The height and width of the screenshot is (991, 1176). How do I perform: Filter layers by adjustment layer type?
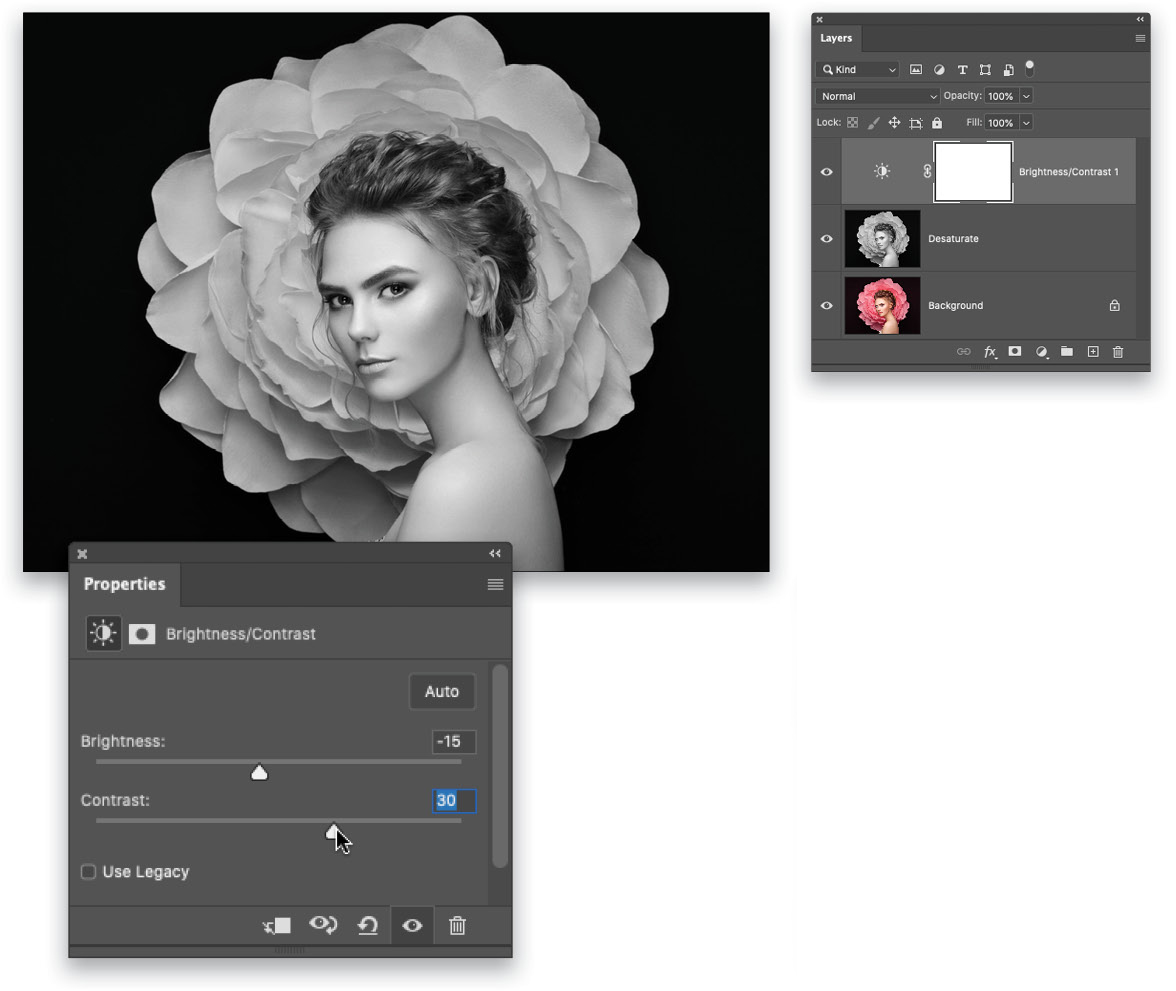939,69
